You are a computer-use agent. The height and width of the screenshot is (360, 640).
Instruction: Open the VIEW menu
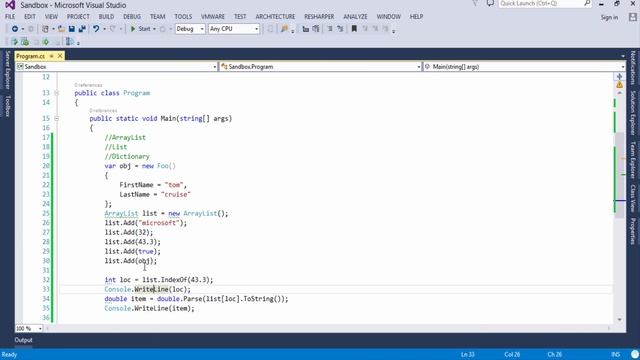51,17
